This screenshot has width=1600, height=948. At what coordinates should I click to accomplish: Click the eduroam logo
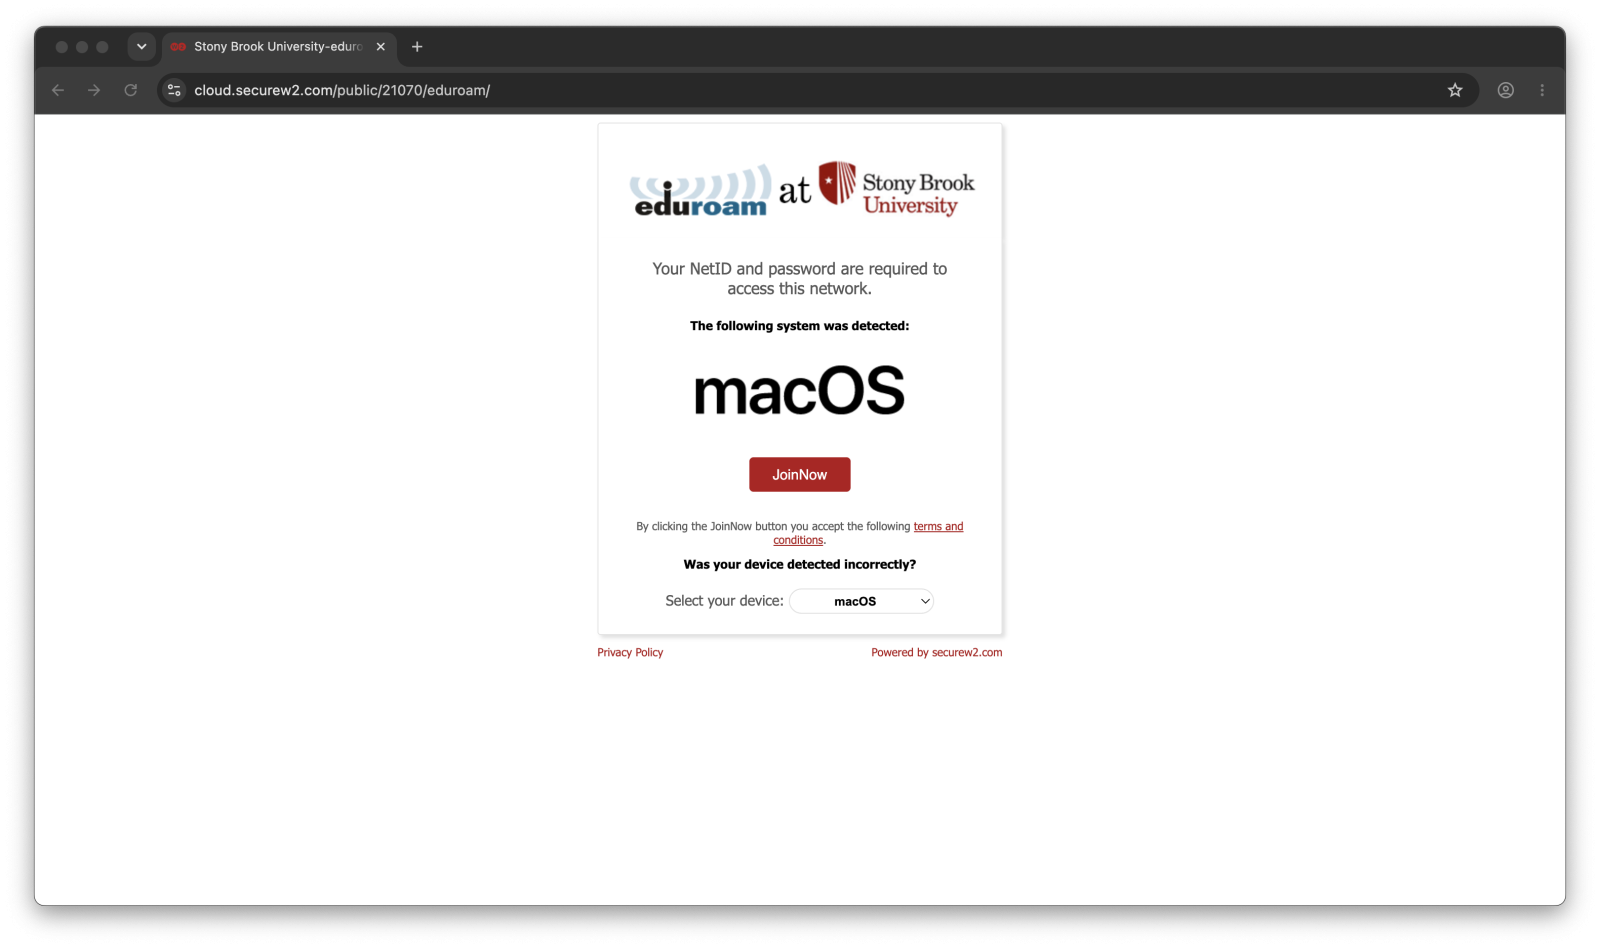(700, 190)
